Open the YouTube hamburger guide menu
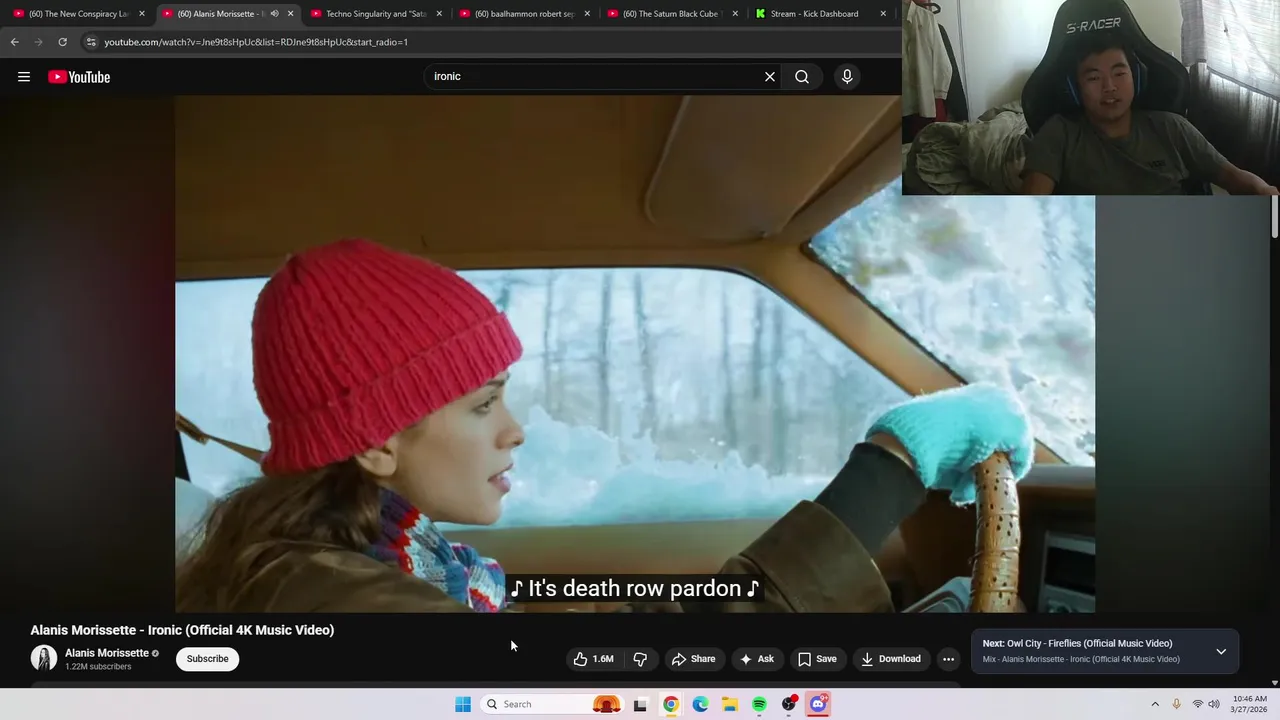The height and width of the screenshot is (720, 1280). pyautogui.click(x=24, y=77)
